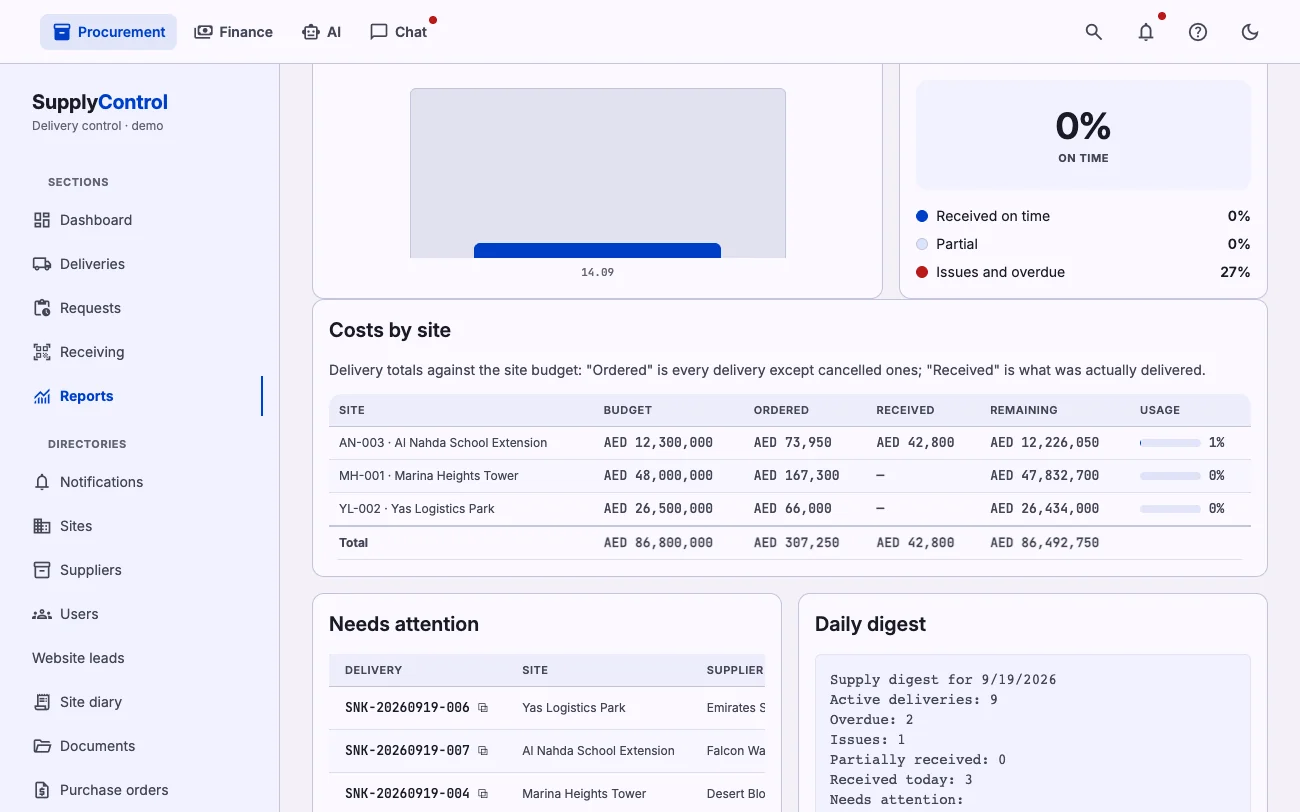Click the Sites building icon
This screenshot has width=1300, height=812.
tap(42, 526)
